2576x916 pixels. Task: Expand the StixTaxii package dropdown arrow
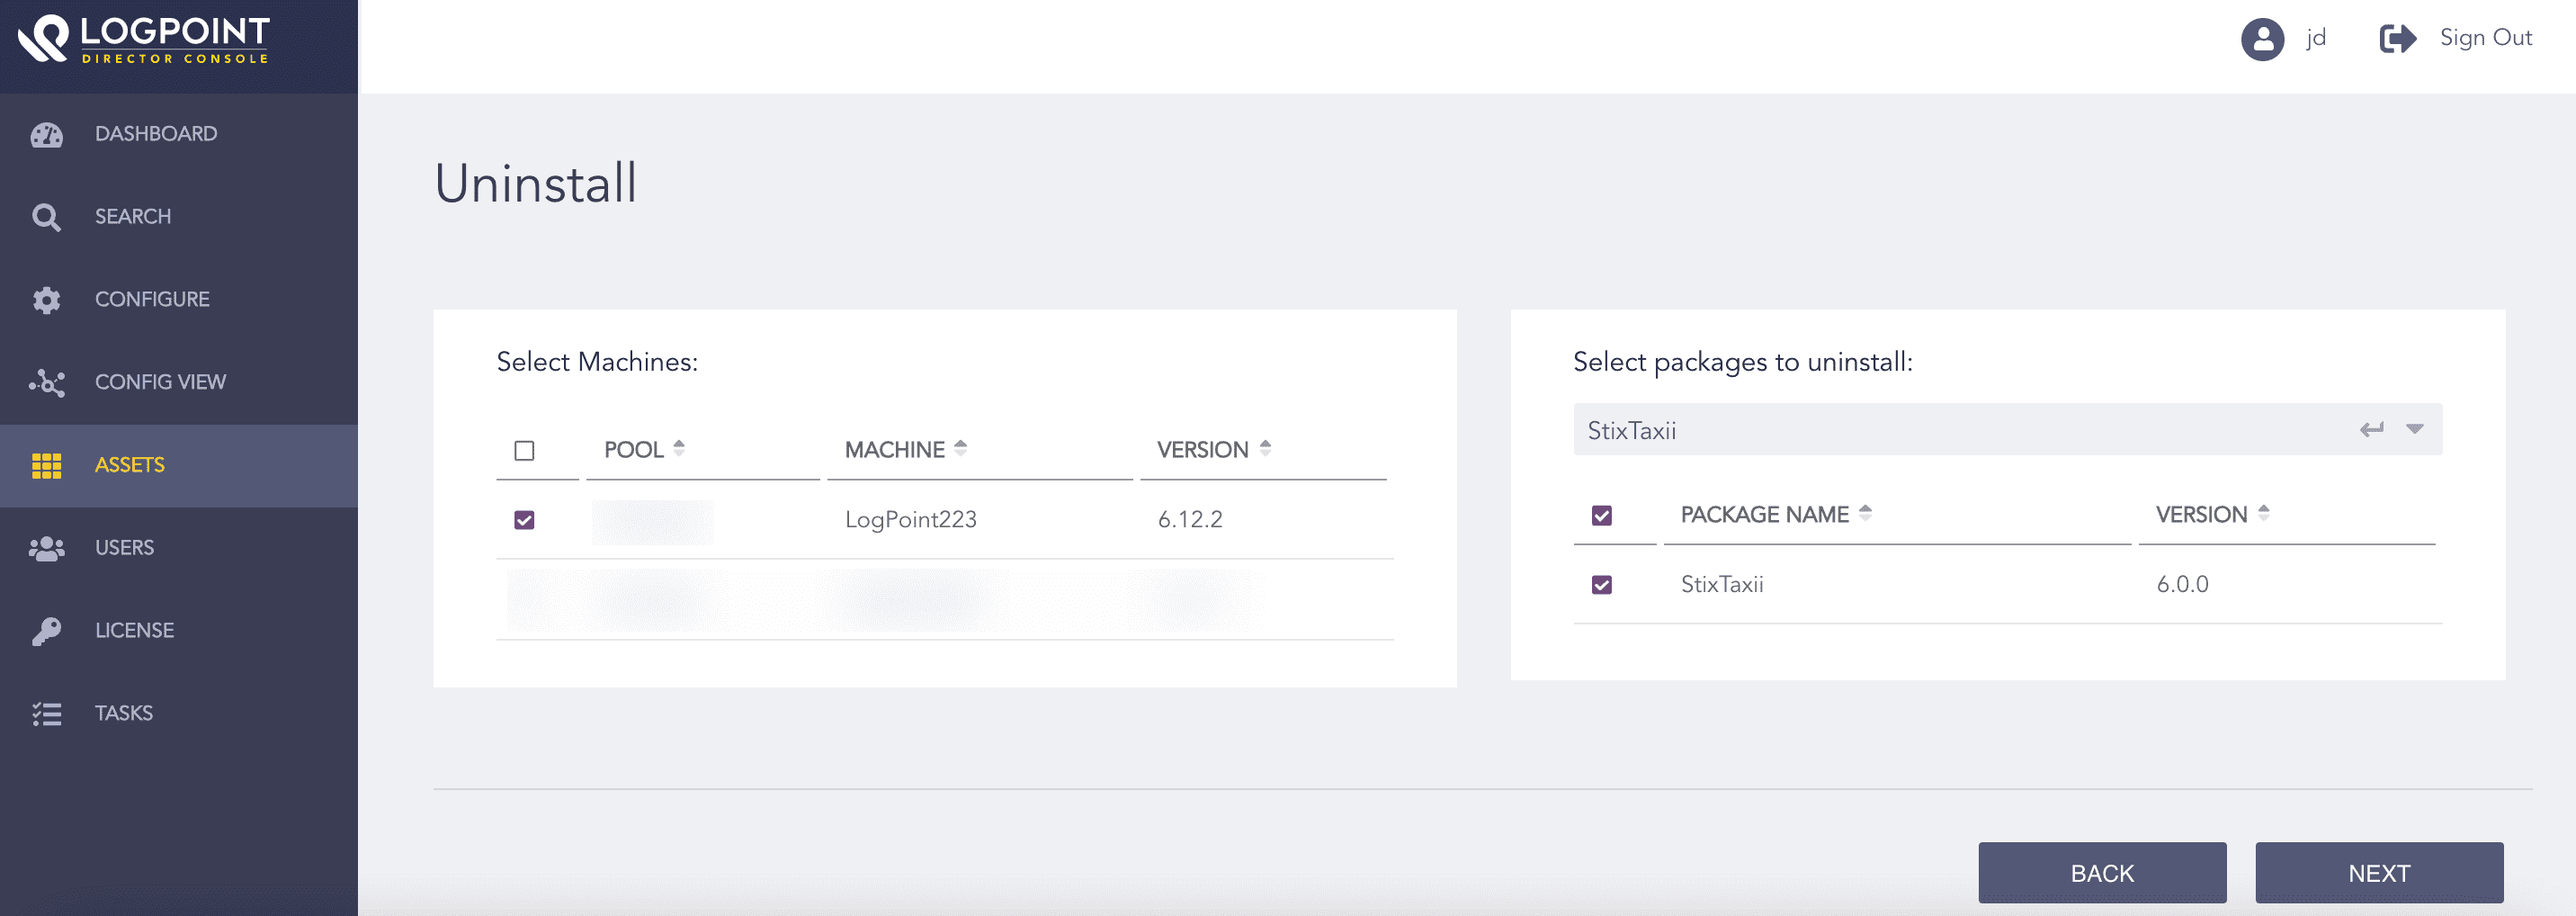coord(2414,430)
